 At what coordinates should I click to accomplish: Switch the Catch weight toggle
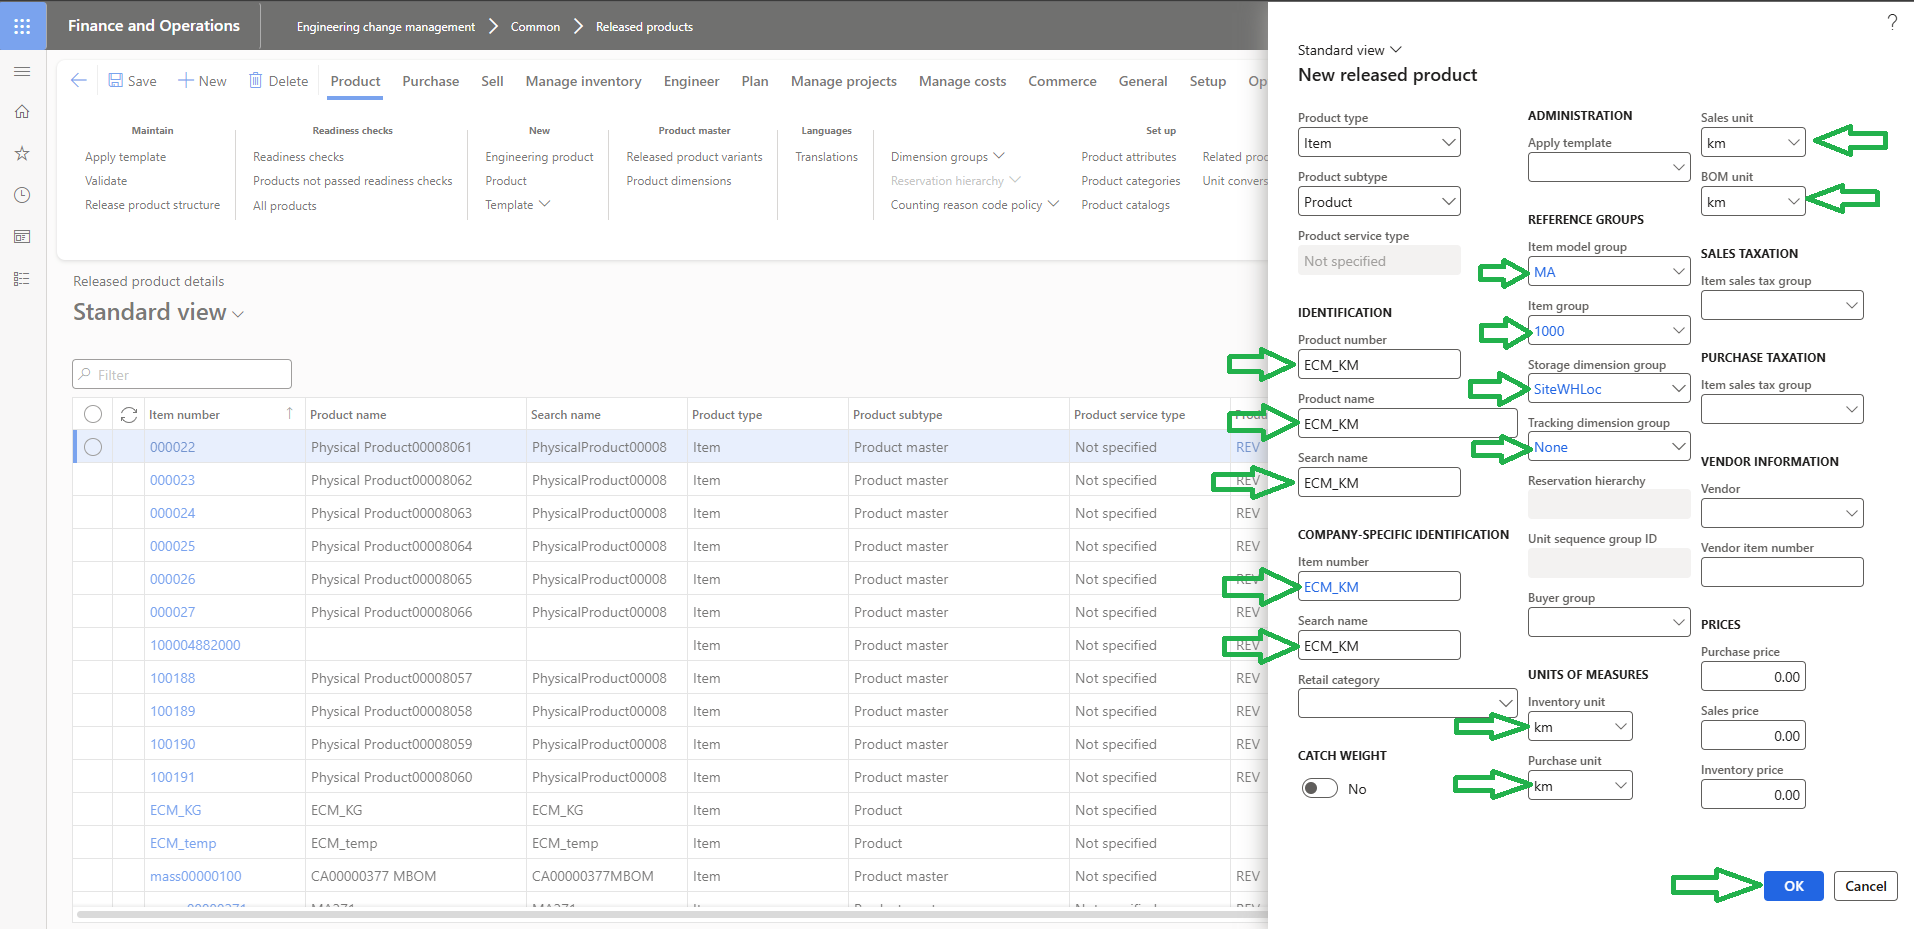(1318, 787)
